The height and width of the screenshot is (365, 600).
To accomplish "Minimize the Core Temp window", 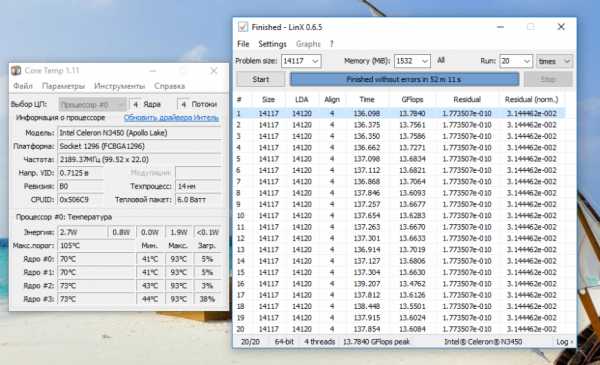I will pyautogui.click(x=153, y=70).
